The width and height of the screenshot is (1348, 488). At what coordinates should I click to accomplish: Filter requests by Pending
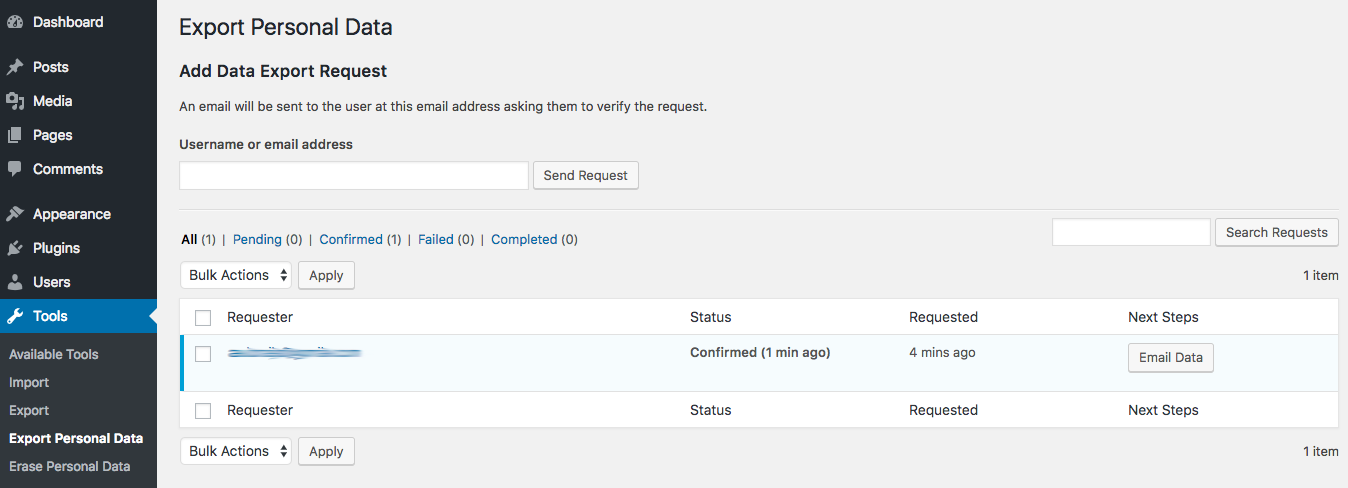257,239
